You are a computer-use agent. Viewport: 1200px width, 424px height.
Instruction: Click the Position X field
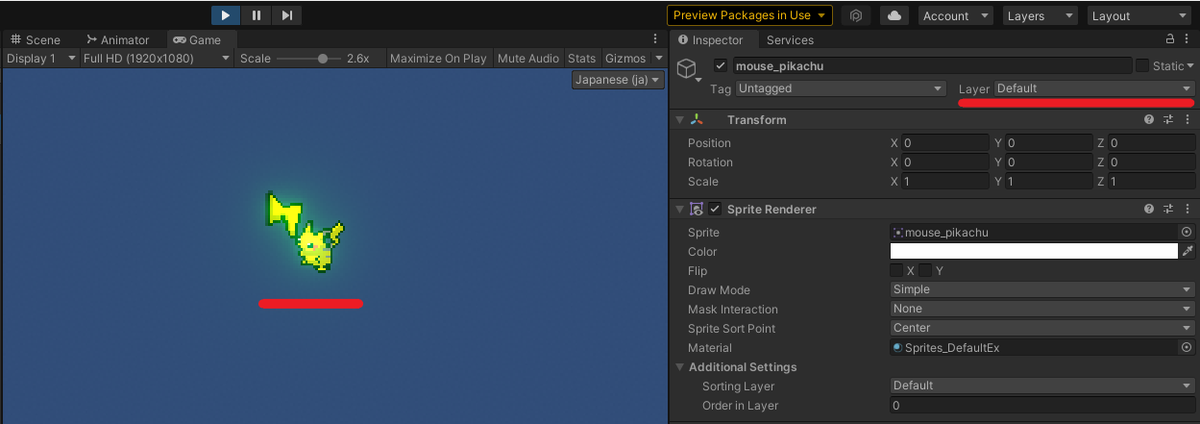click(x=945, y=143)
